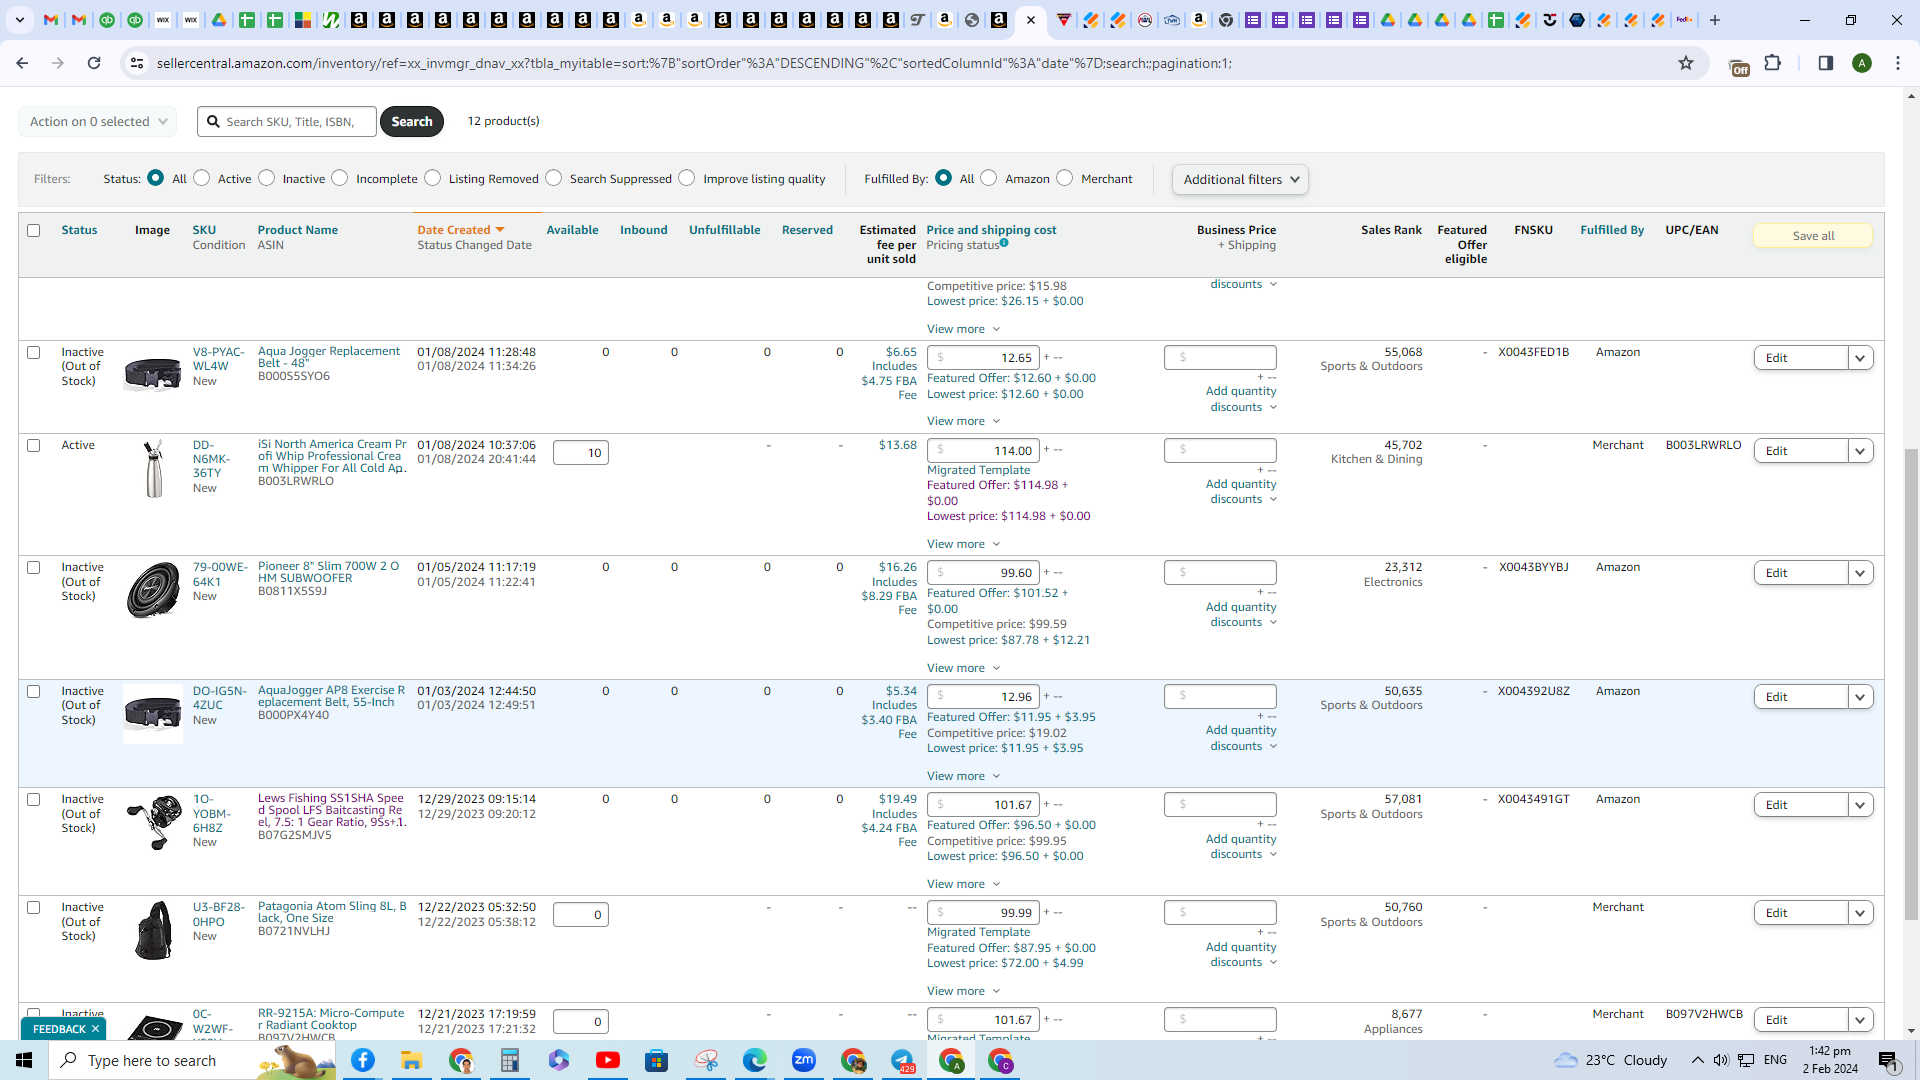Sort by Product Name column
Viewport: 1920px width, 1080px height.
tap(298, 230)
